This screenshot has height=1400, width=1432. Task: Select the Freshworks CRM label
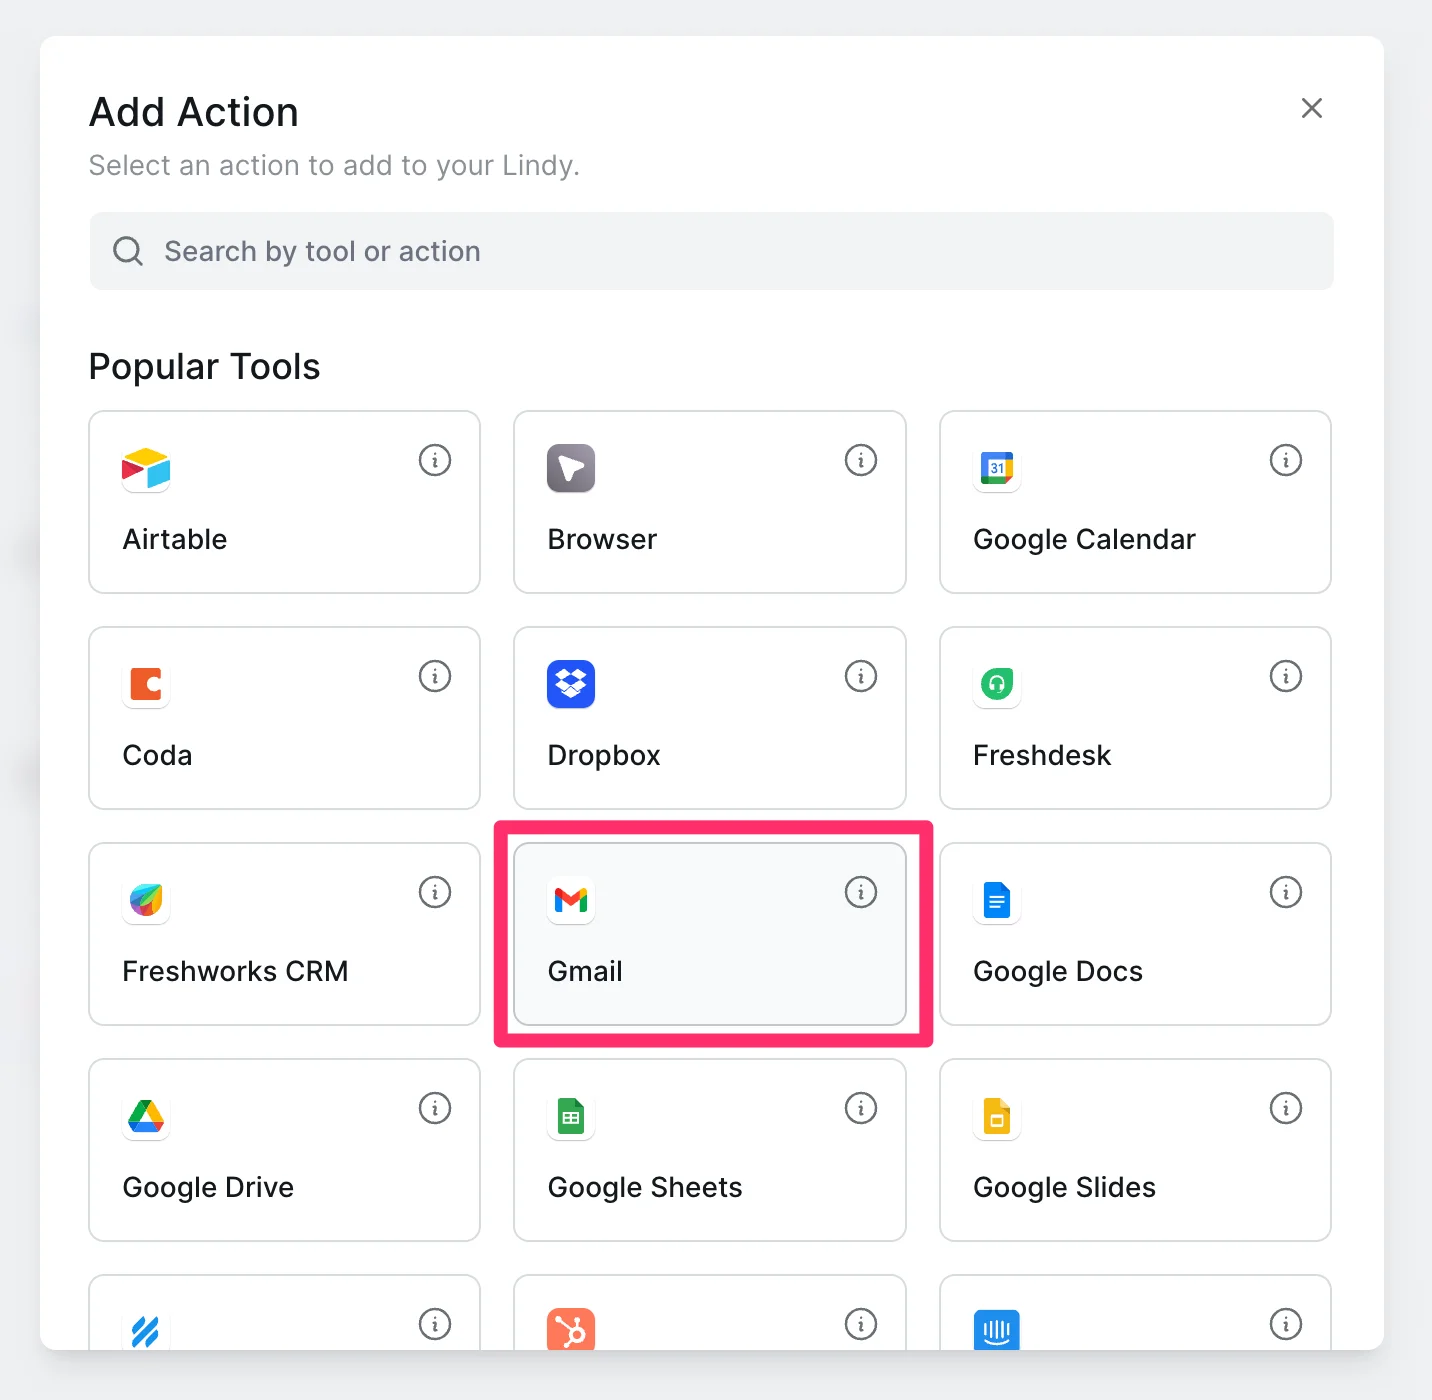pos(235,971)
